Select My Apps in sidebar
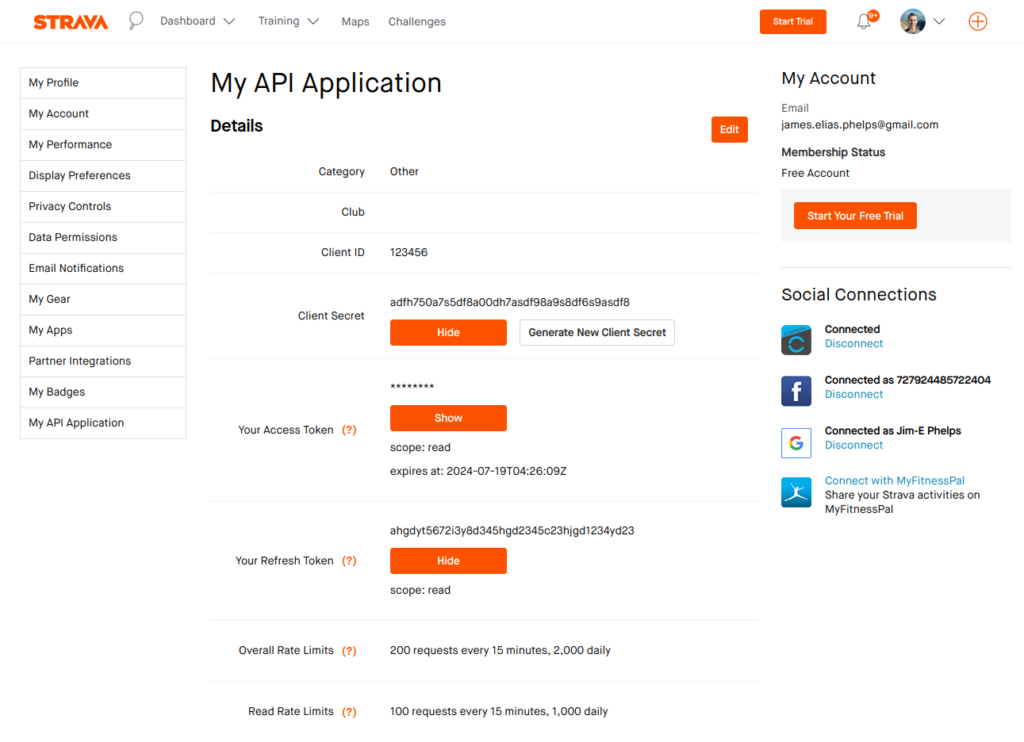The height and width of the screenshot is (742, 1024). (x=103, y=331)
